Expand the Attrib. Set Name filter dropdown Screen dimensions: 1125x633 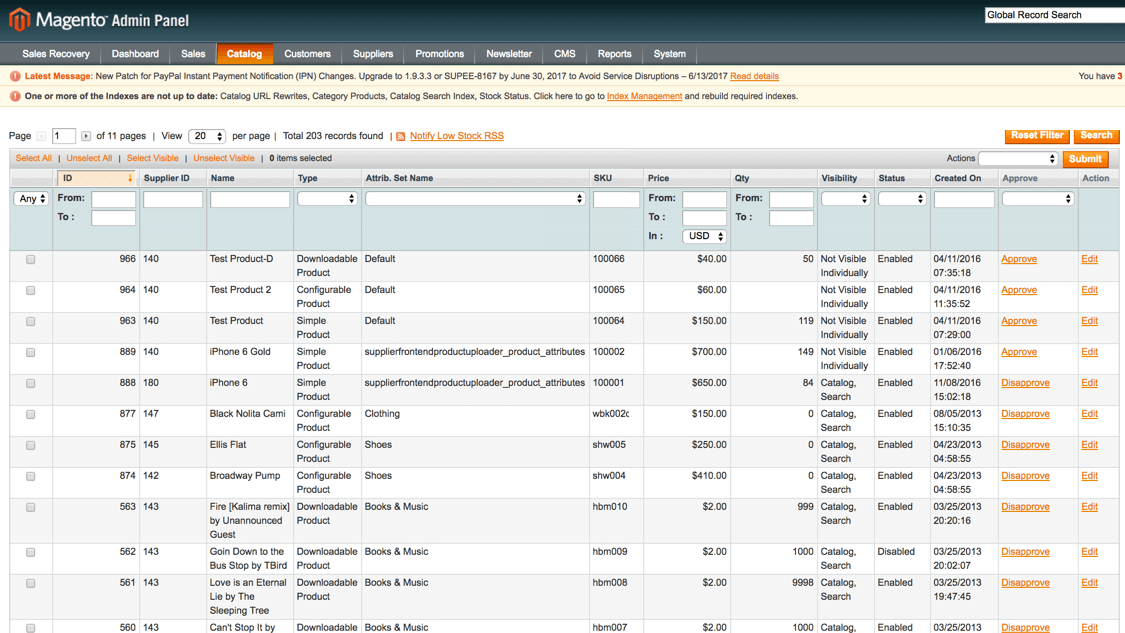[x=474, y=199]
